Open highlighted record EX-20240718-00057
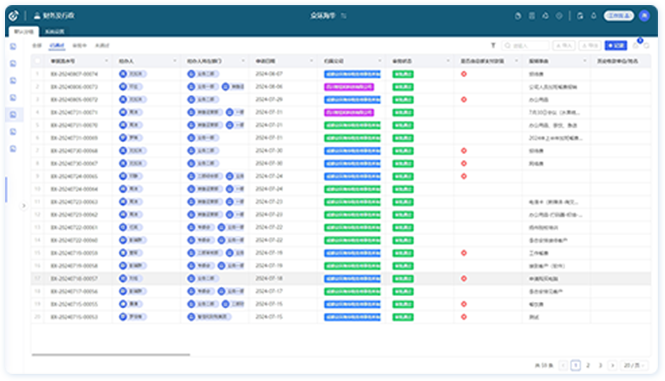 coord(74,279)
